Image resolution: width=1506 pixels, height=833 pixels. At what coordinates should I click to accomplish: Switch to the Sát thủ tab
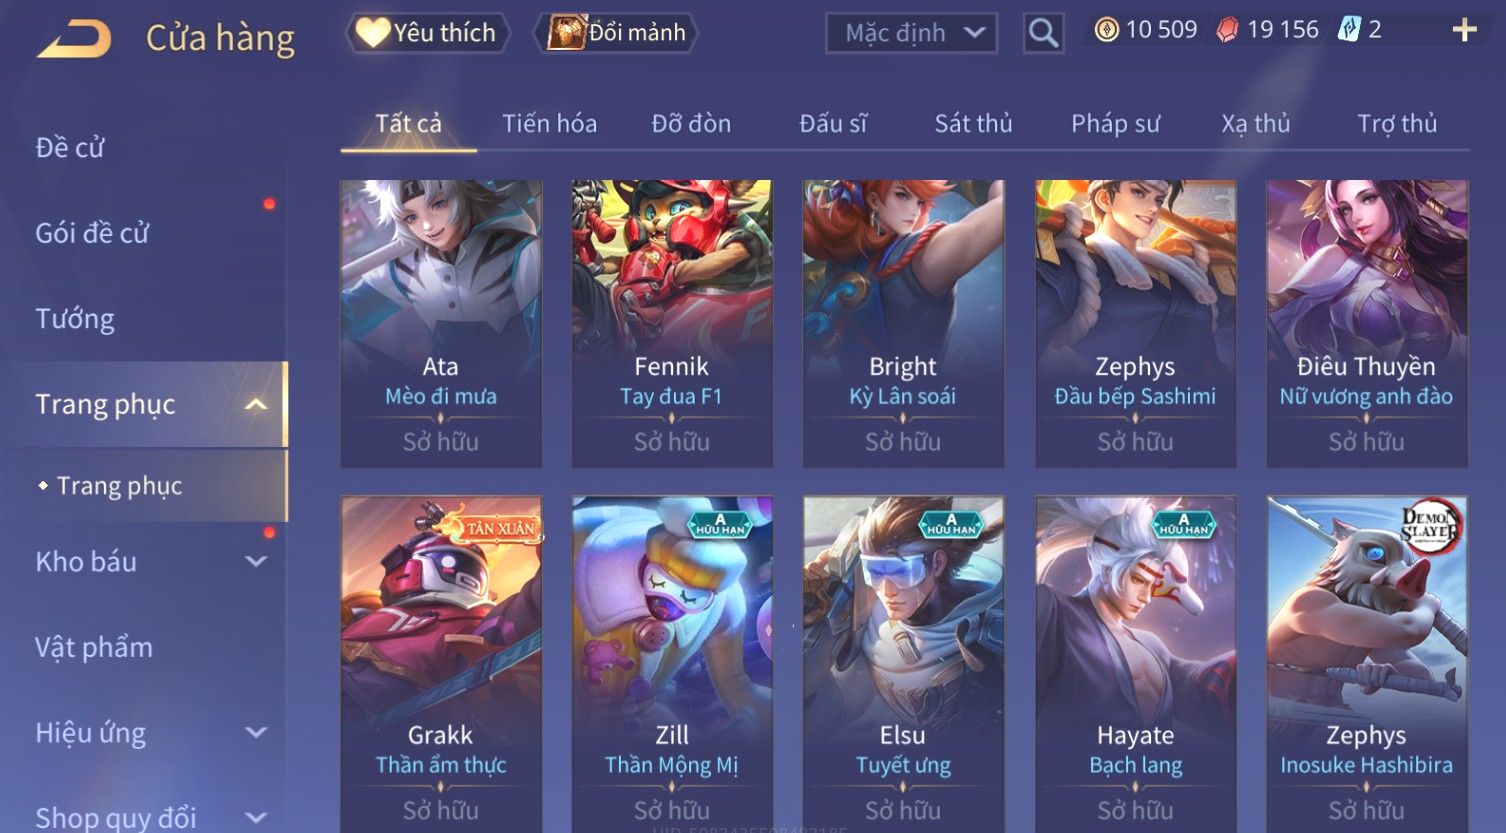pyautogui.click(x=973, y=124)
